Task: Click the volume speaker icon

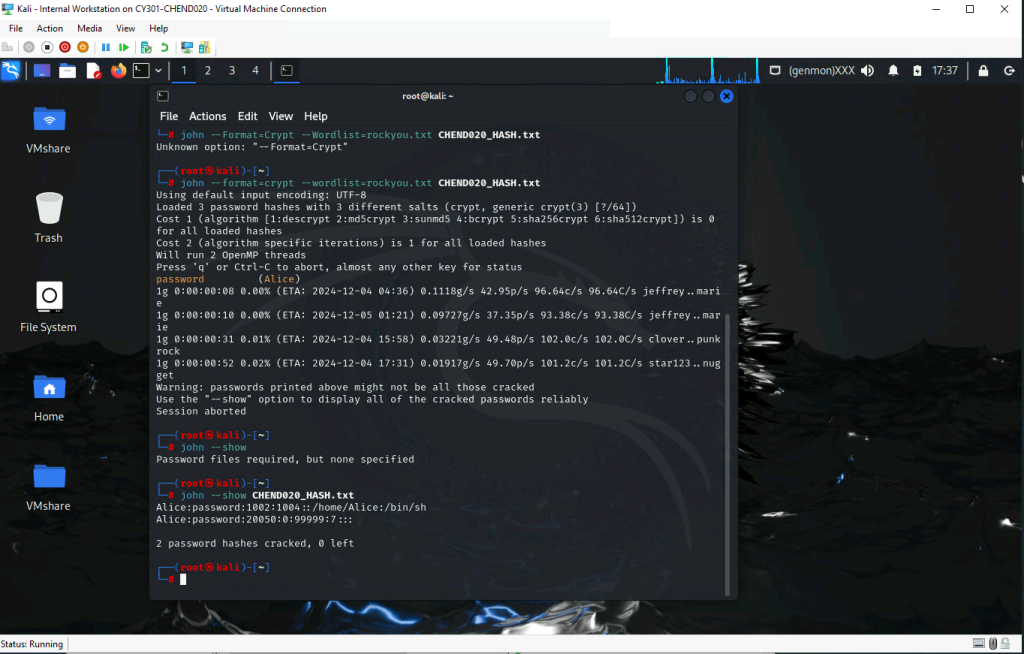Action: point(866,70)
